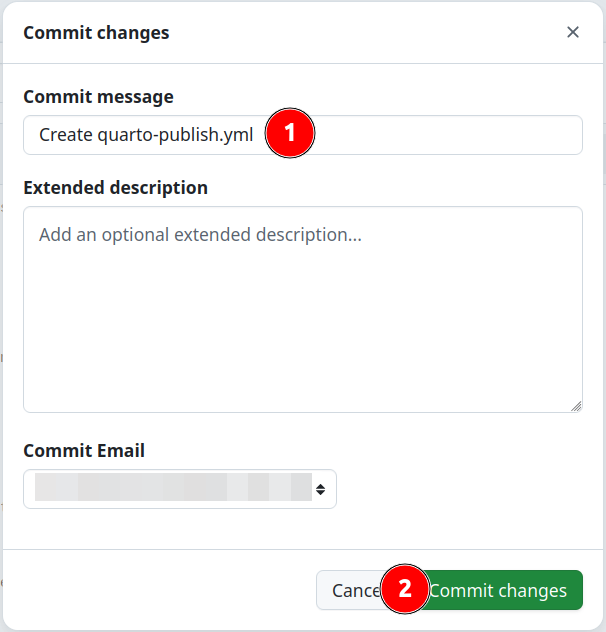Close the Commit changes dialog with X
Viewport: 606px width, 632px height.
pyautogui.click(x=573, y=32)
